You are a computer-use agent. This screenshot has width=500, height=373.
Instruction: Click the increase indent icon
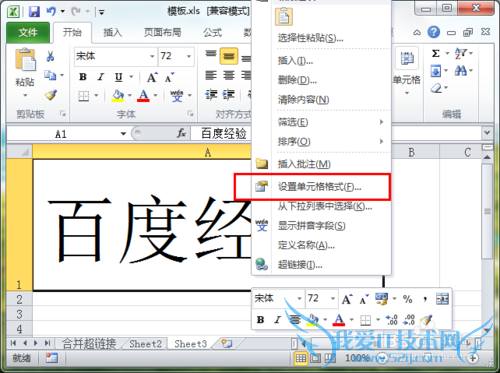coord(229,95)
